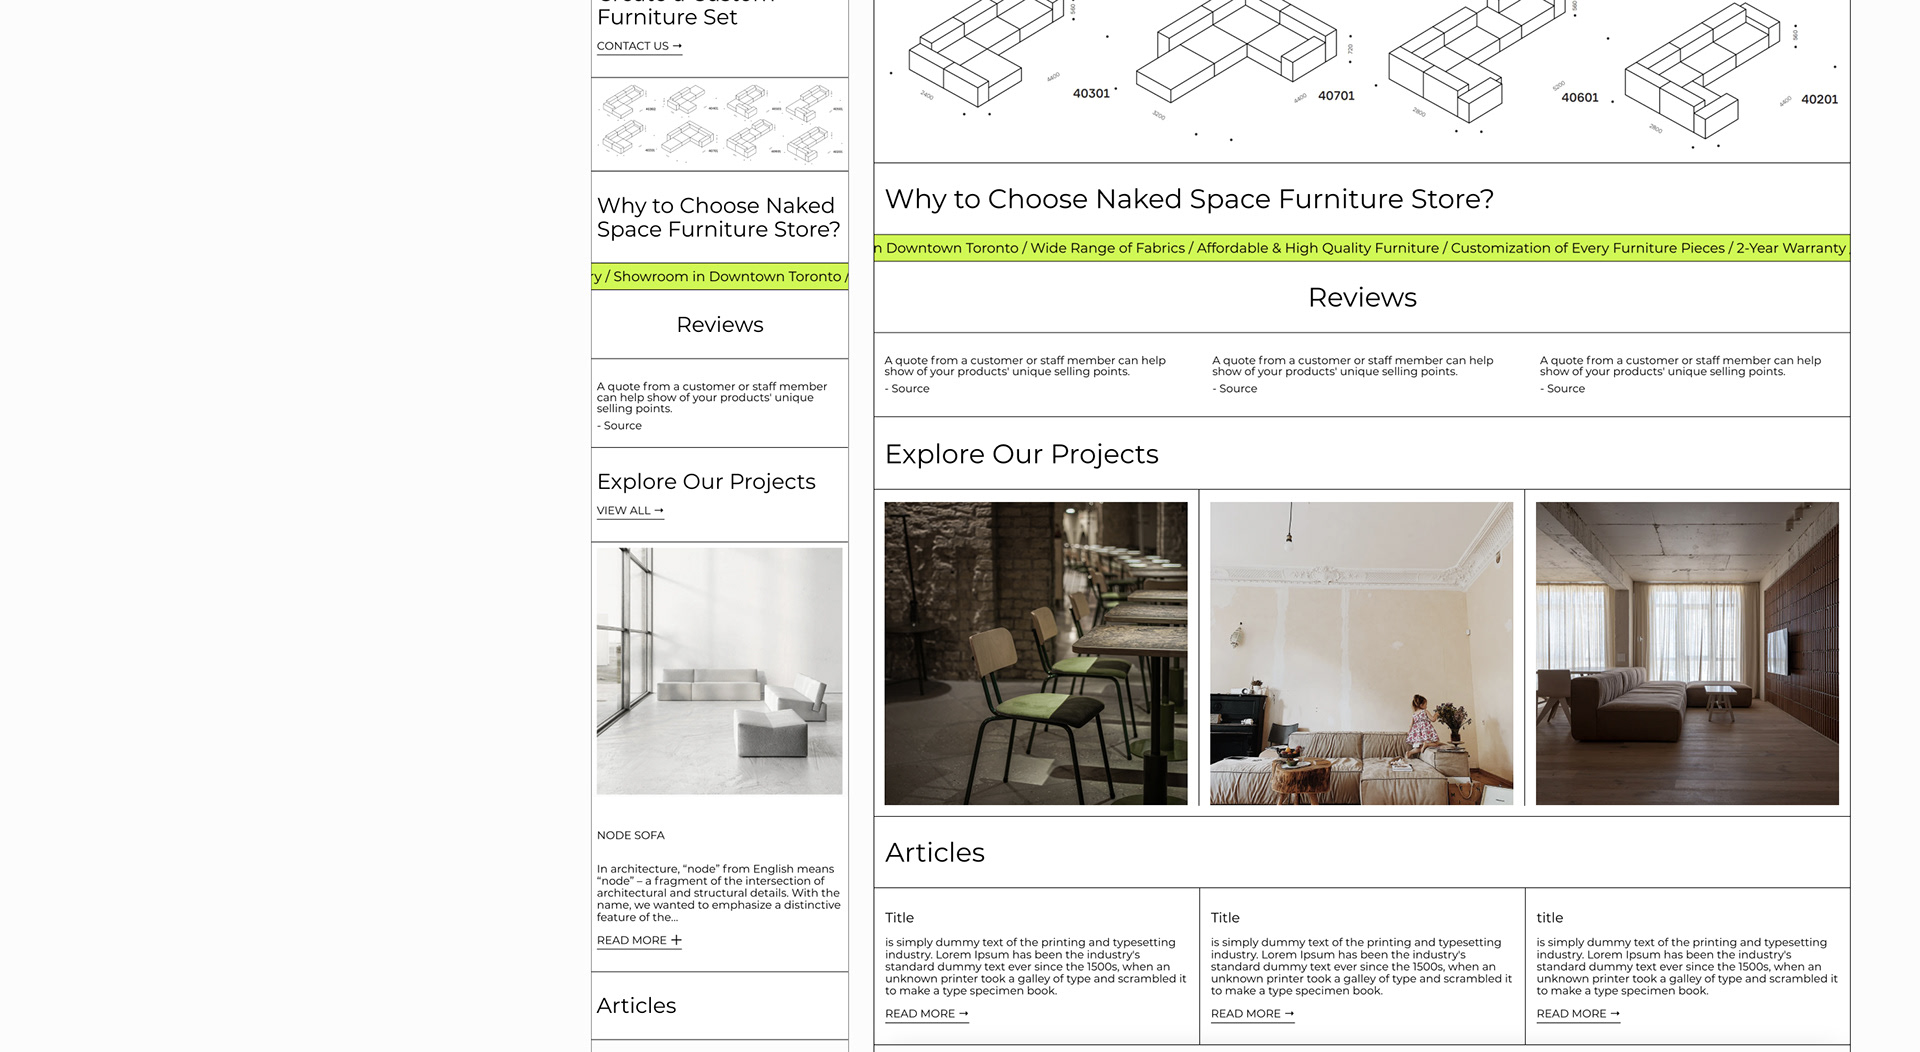The width and height of the screenshot is (1920, 1052).
Task: Open the Node Sofa white room photo
Action: coord(720,671)
